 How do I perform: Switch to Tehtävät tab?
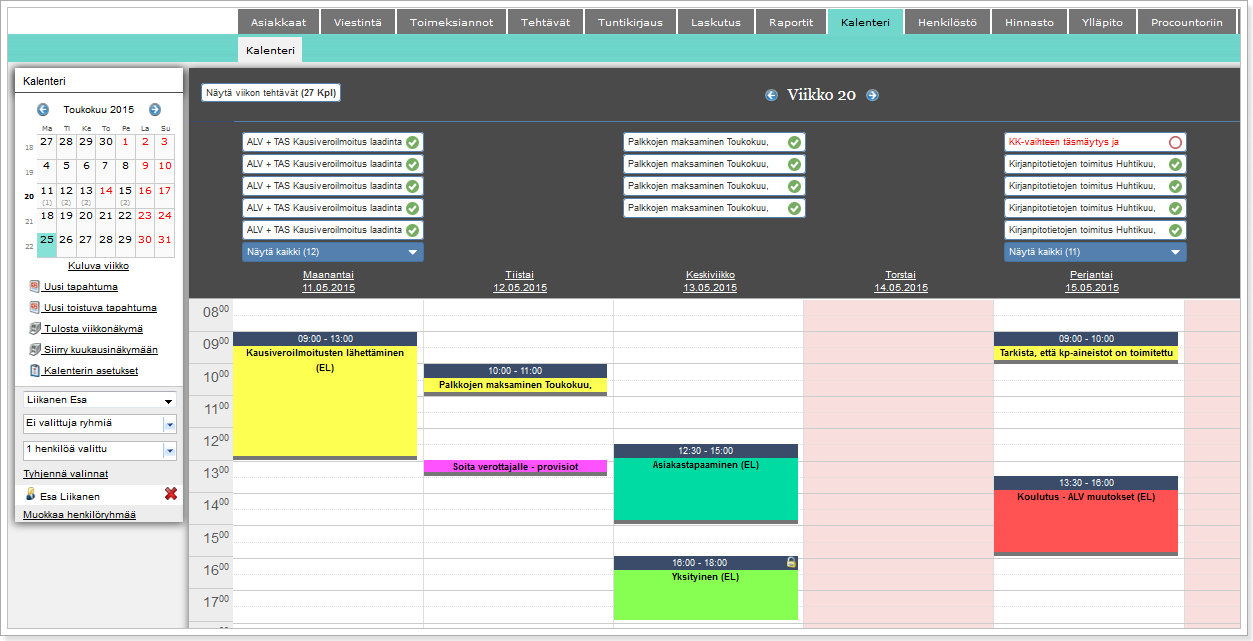[x=546, y=22]
